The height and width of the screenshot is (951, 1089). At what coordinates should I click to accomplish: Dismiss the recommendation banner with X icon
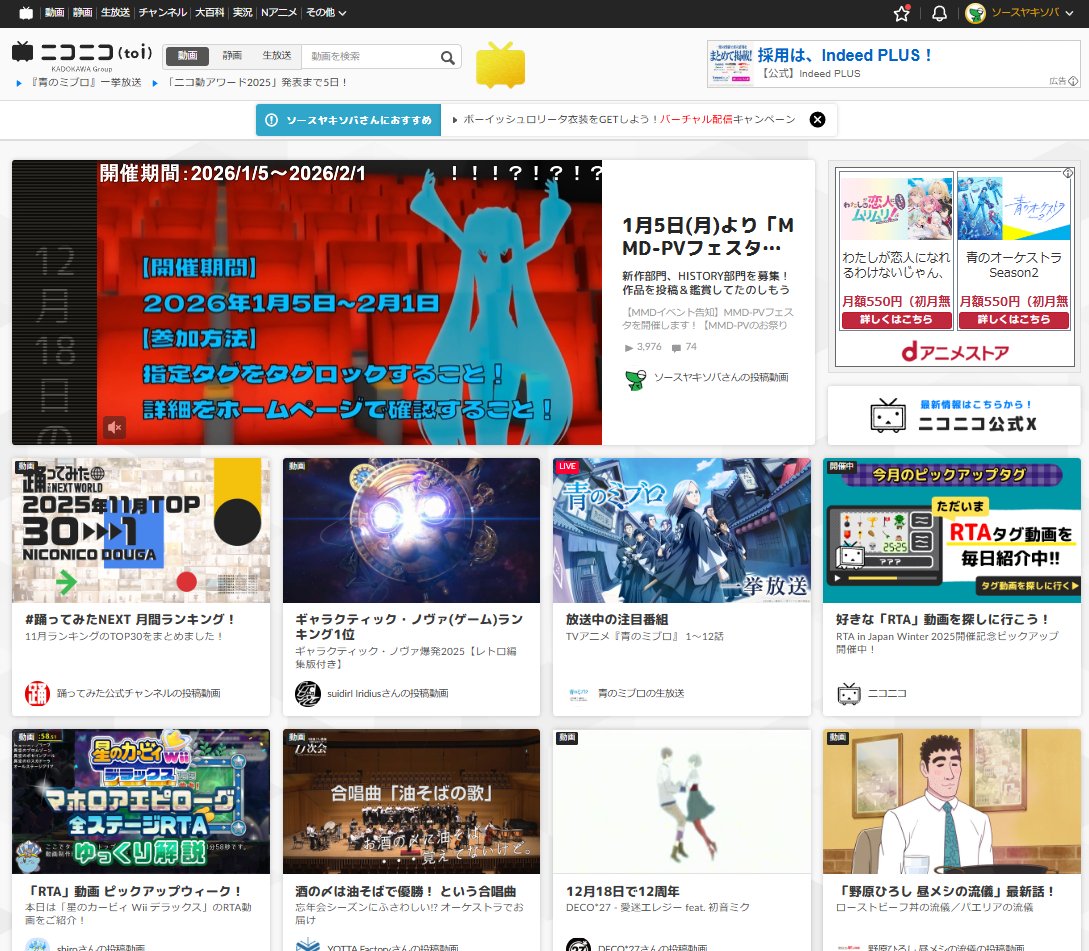[x=817, y=119]
